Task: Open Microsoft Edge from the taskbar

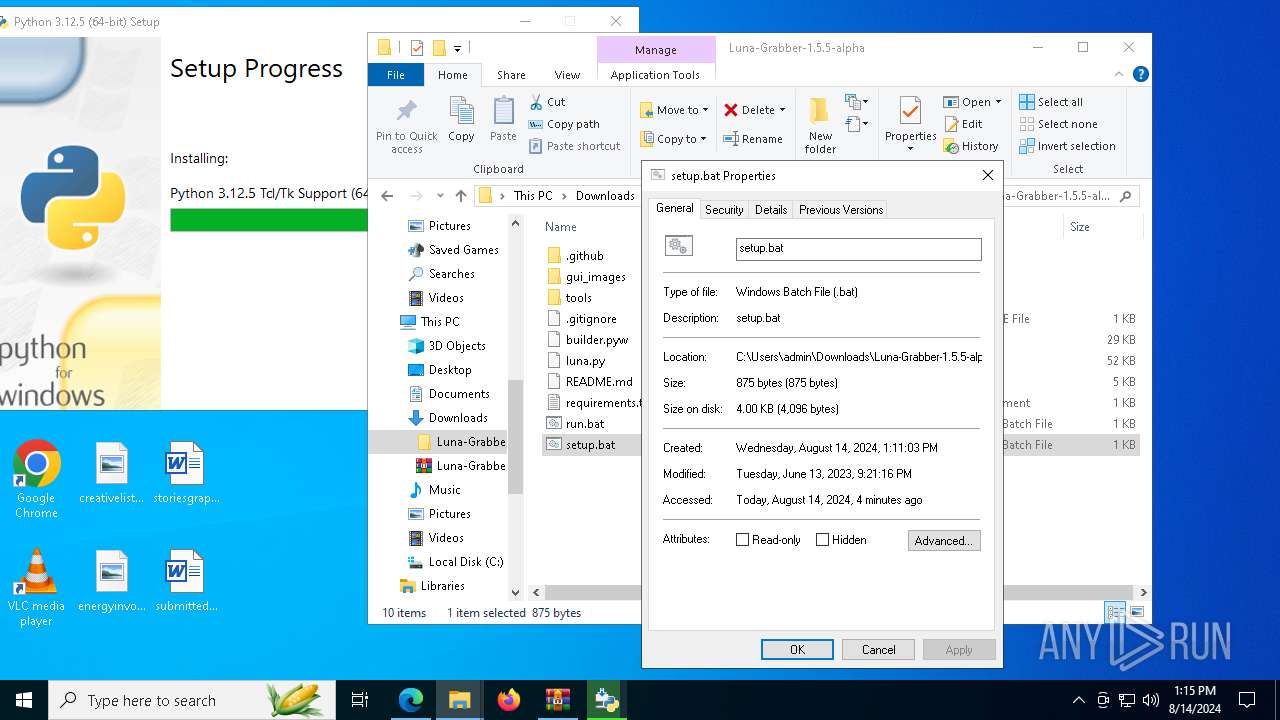Action: [411, 700]
